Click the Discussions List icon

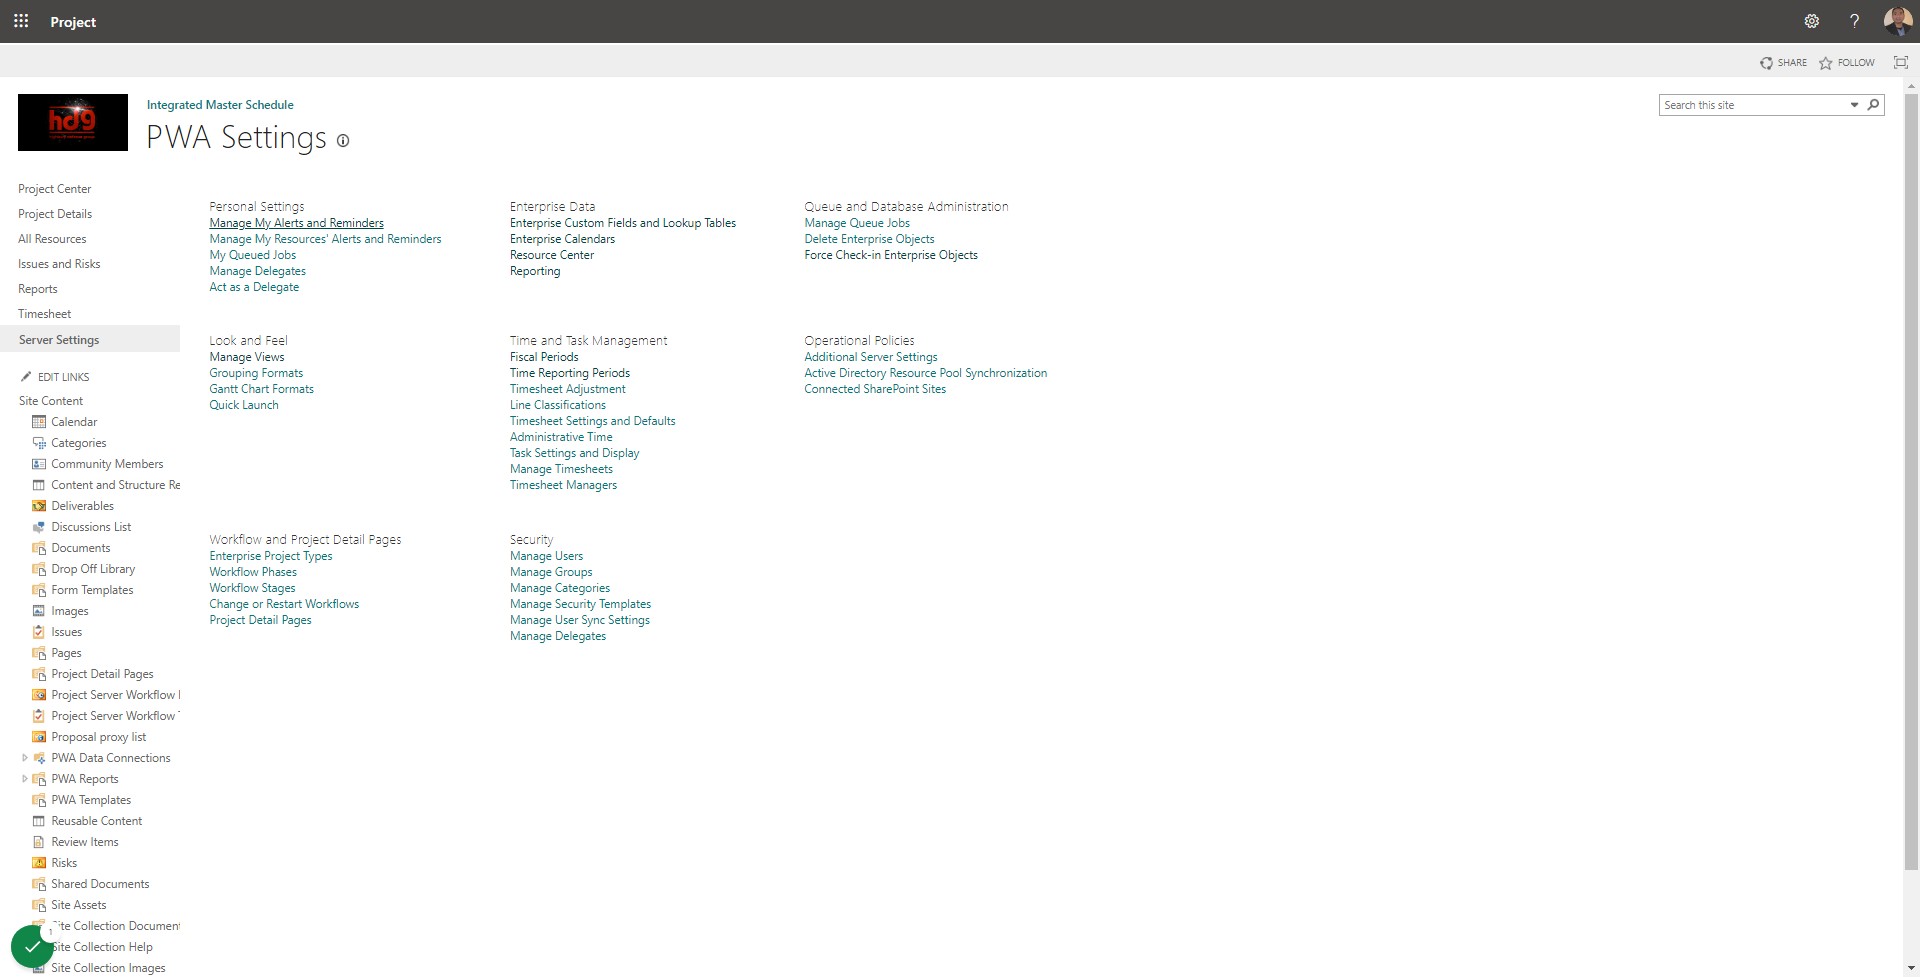39,527
